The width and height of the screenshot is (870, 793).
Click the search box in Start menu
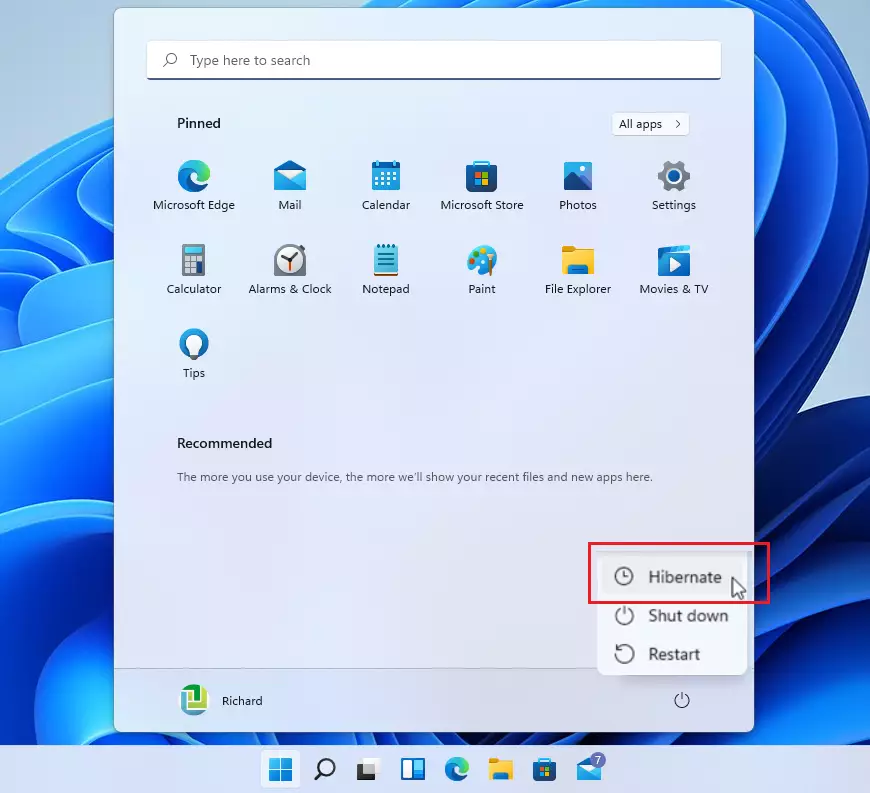[433, 60]
